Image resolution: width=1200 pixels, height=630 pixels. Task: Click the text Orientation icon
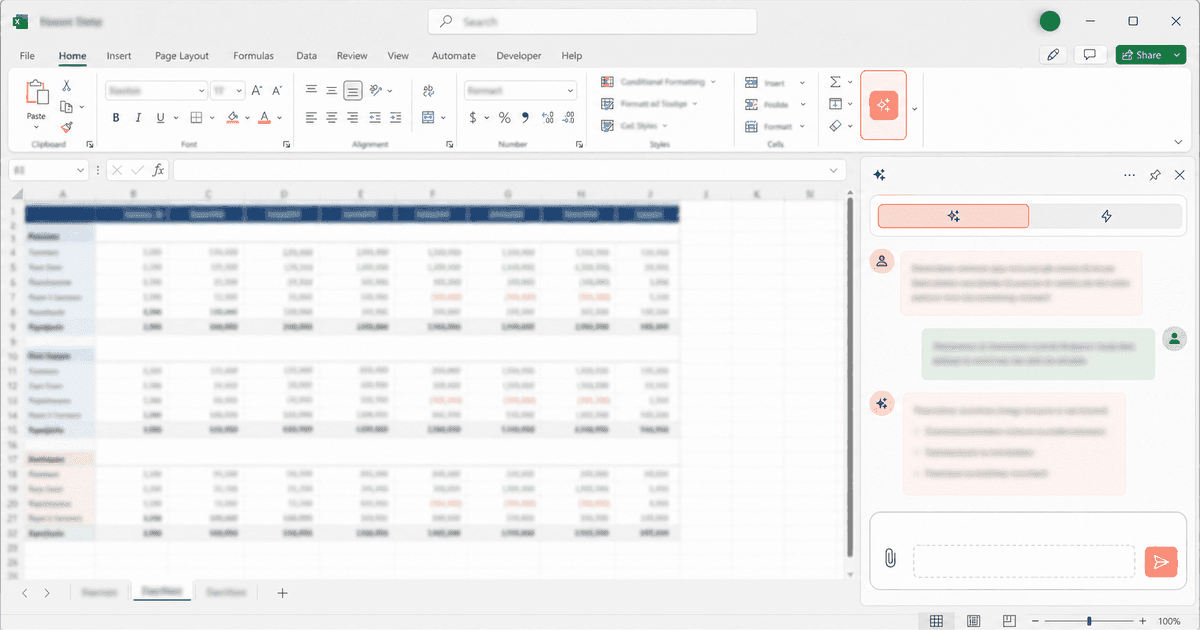376,90
